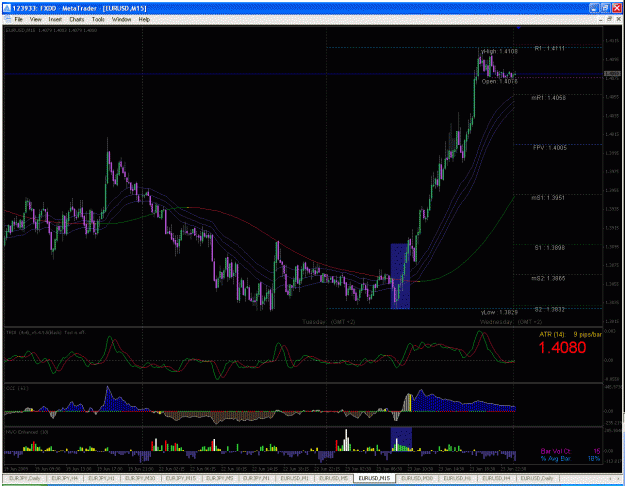Screen dimensions: 625x486
Task: Open the Insert menu
Action: (x=55, y=19)
